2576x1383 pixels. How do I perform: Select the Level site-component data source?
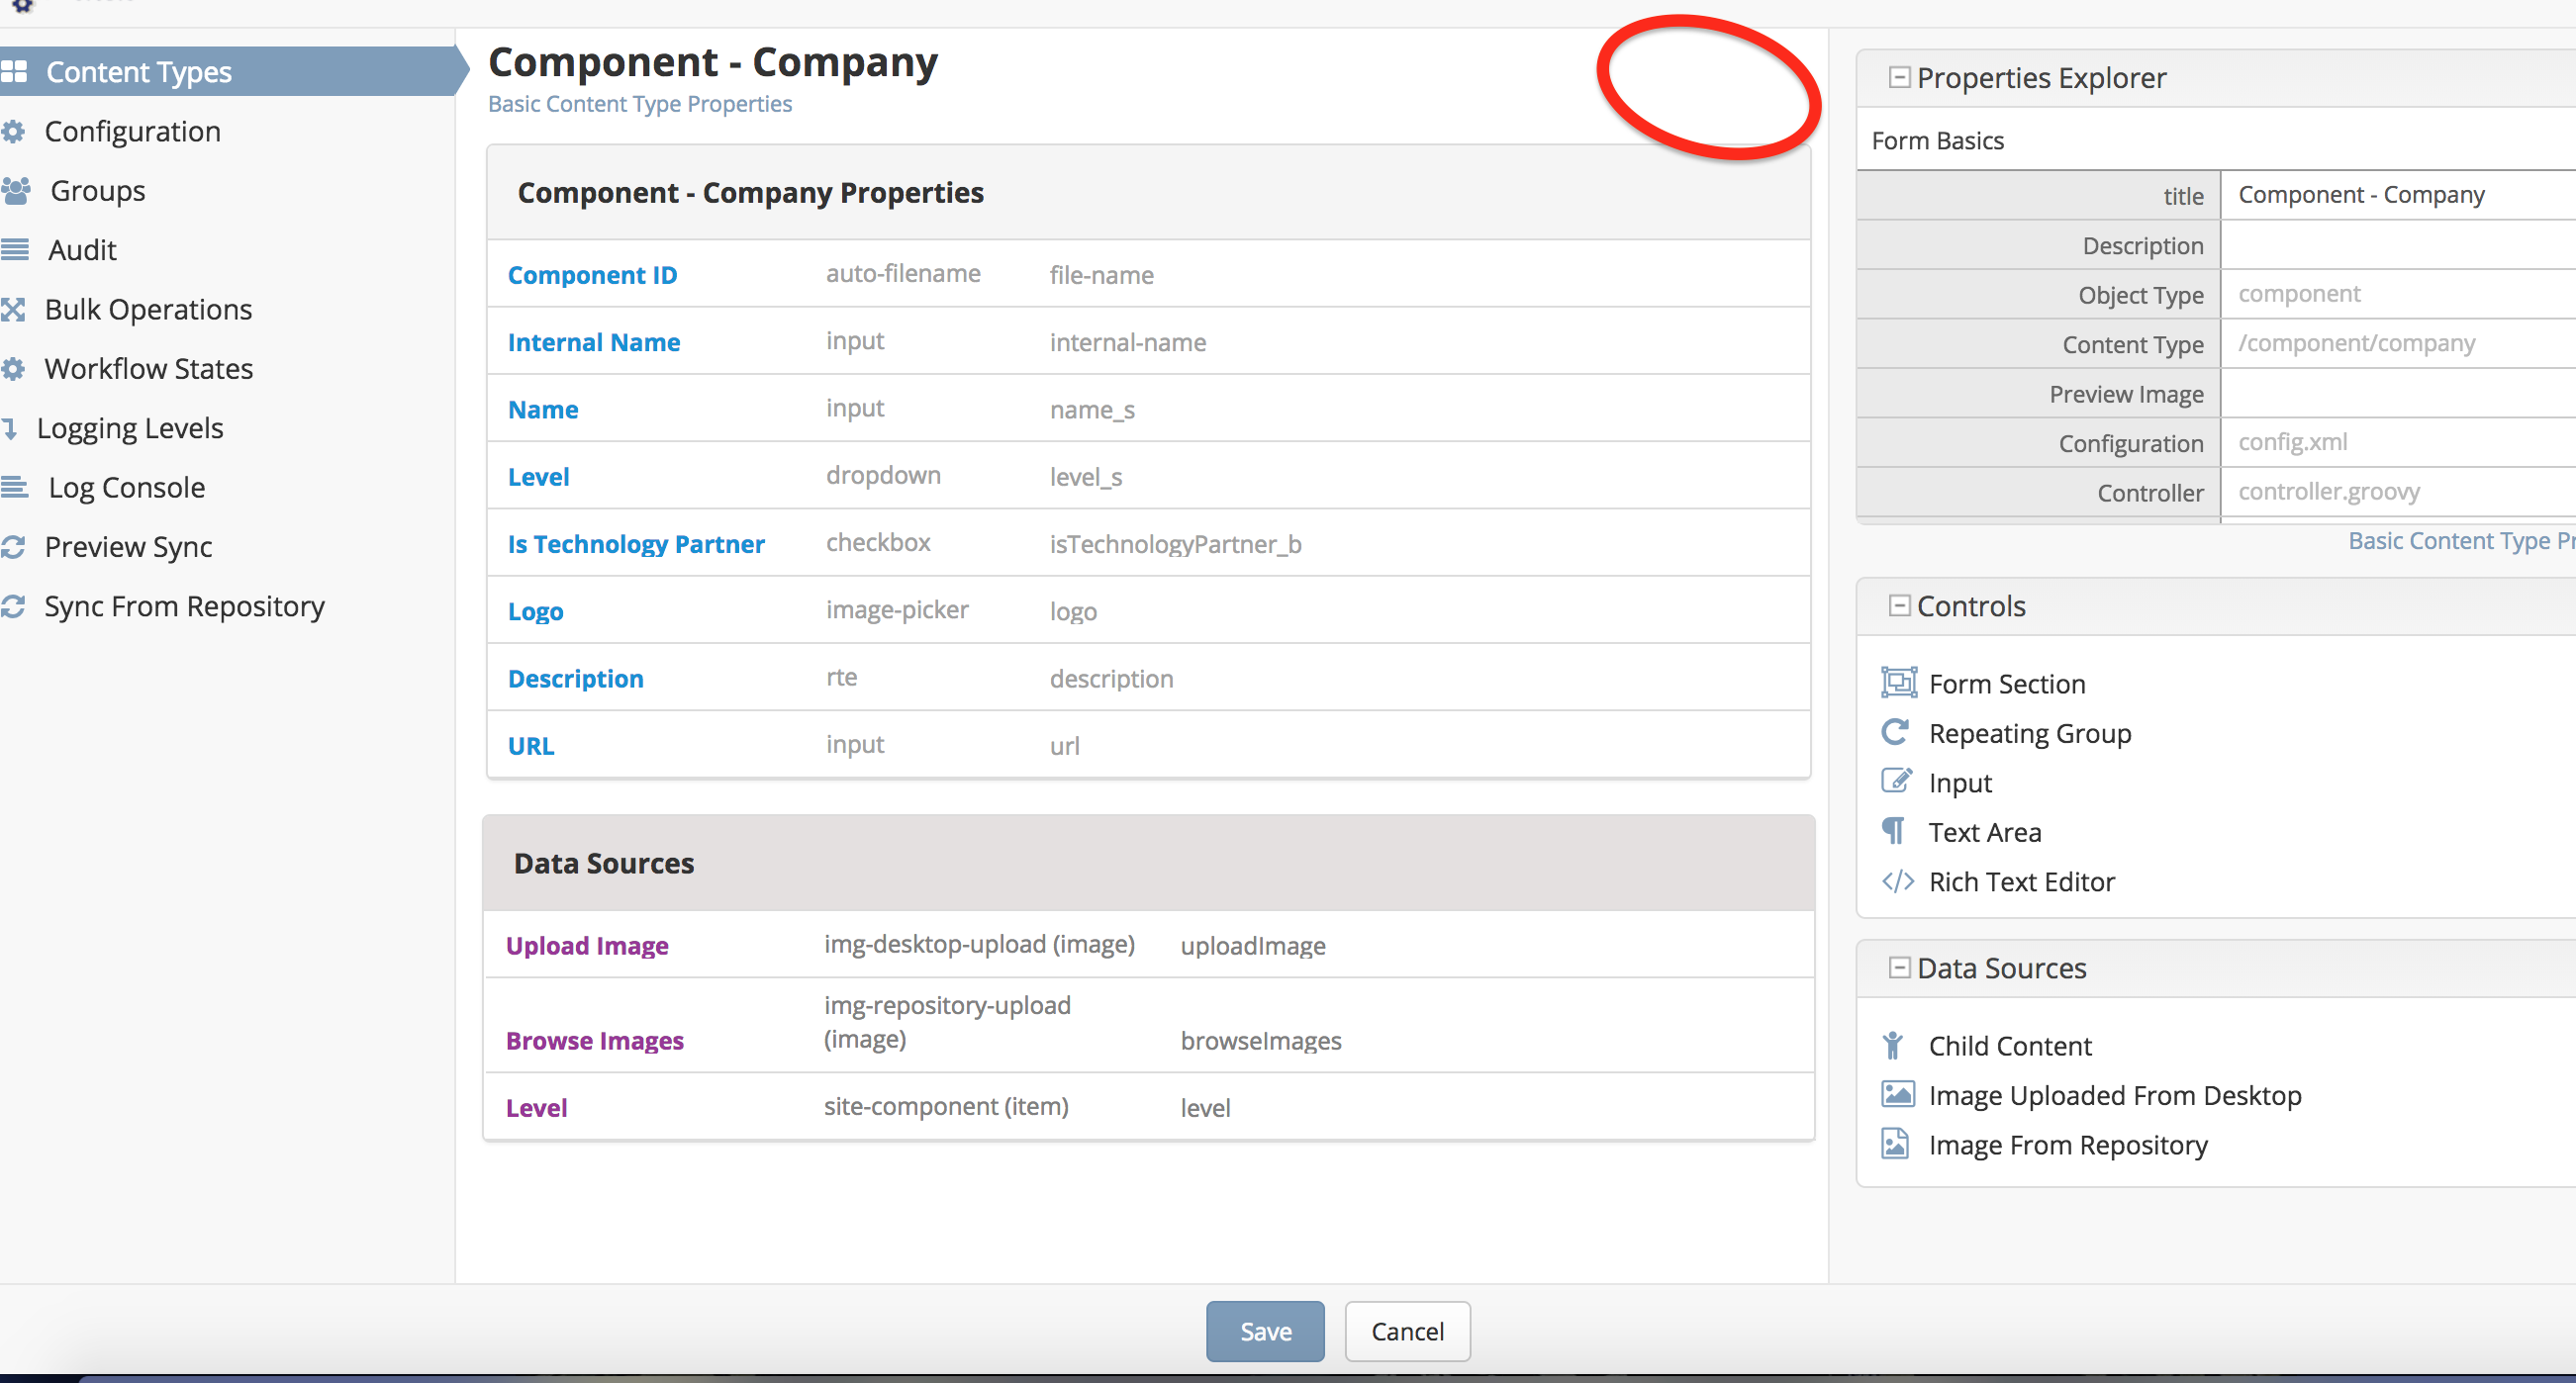click(x=1148, y=1107)
